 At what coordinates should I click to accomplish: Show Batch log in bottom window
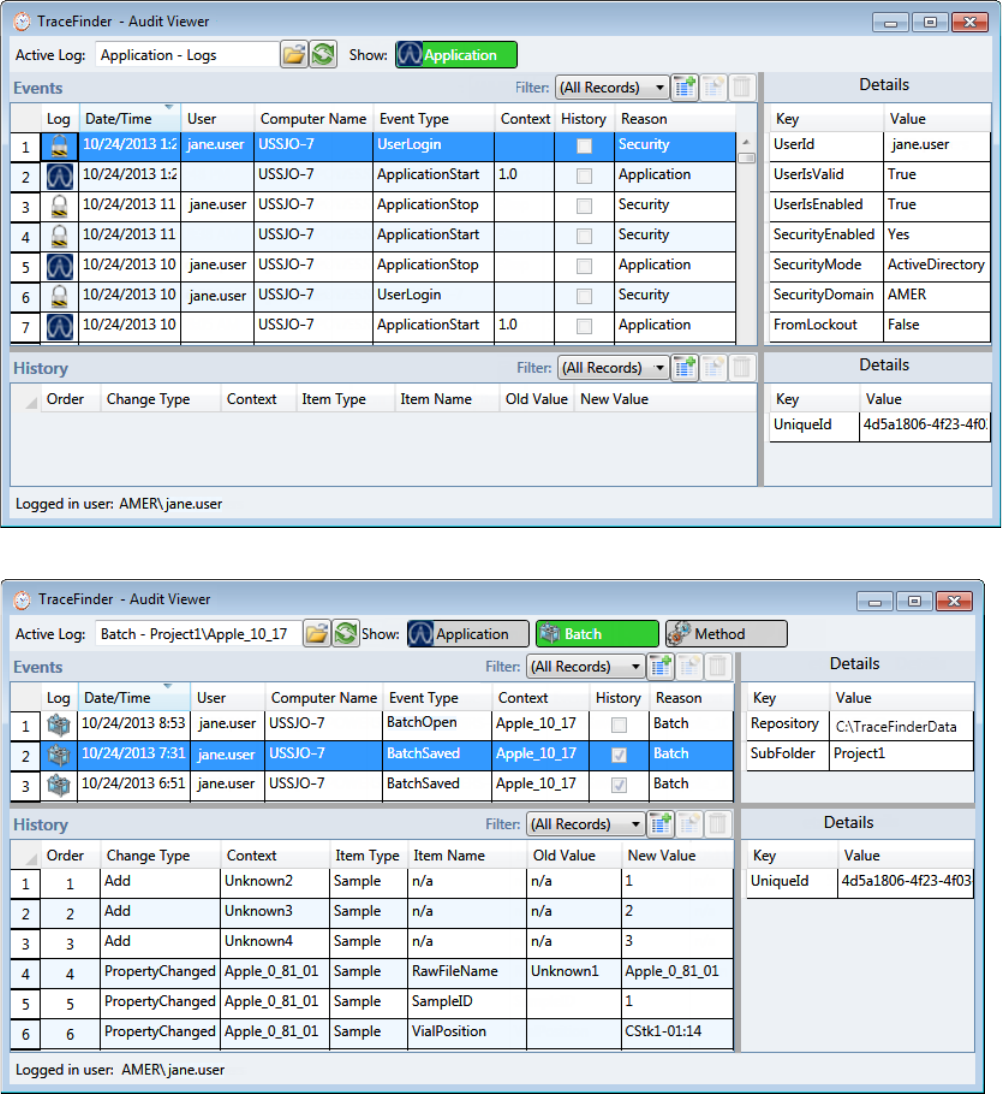(x=597, y=634)
